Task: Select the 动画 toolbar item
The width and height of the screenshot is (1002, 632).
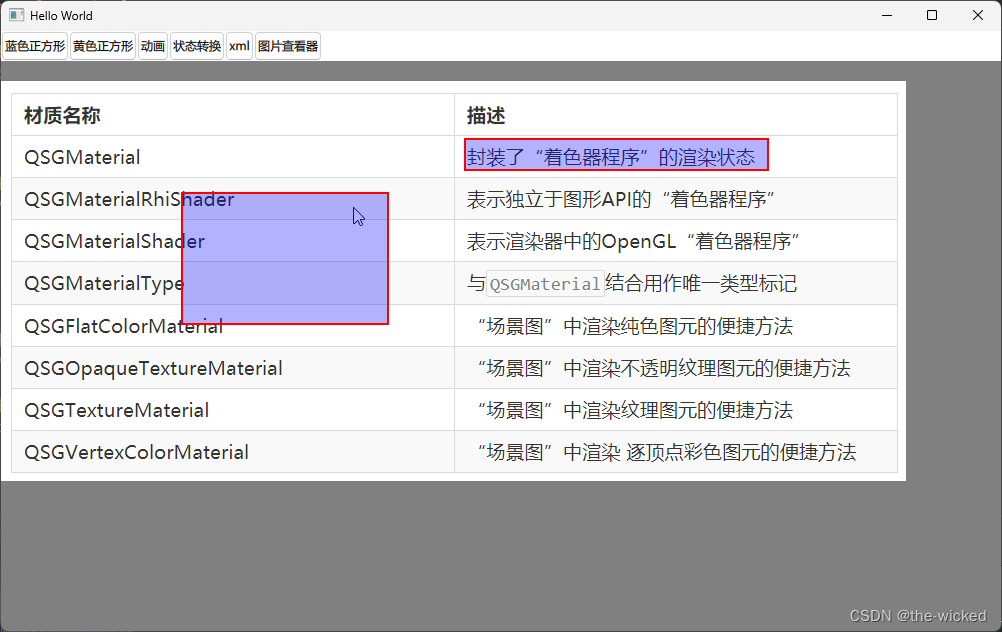Action: [x=151, y=46]
